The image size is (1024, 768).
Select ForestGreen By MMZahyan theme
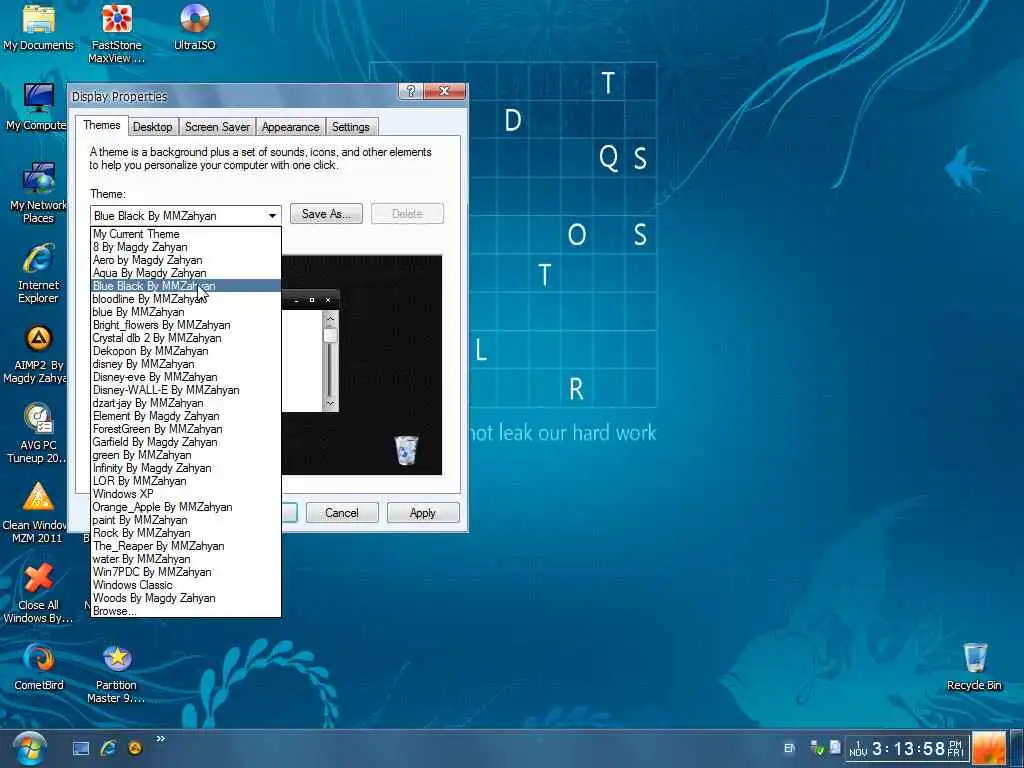185,429
